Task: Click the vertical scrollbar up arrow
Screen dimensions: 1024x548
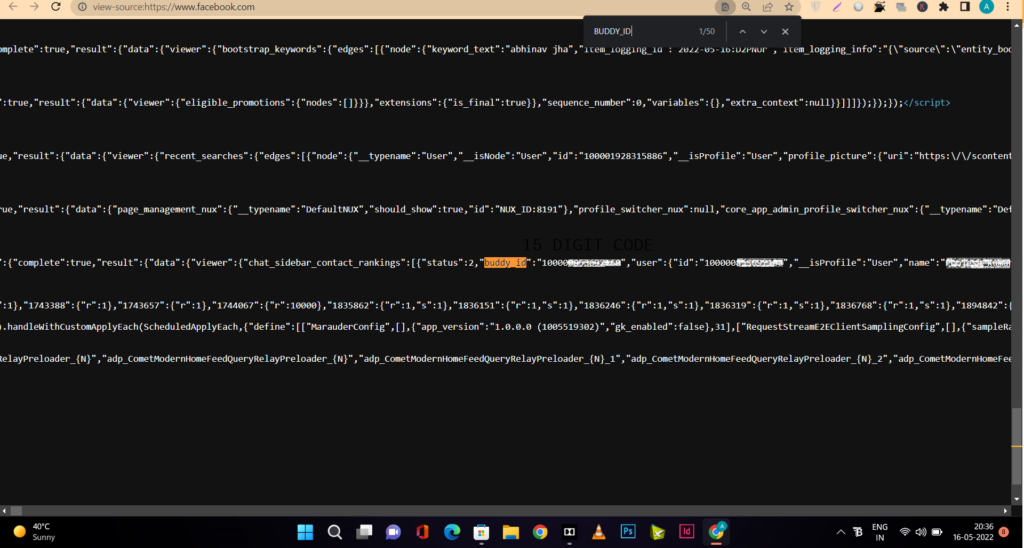Action: point(1017,26)
